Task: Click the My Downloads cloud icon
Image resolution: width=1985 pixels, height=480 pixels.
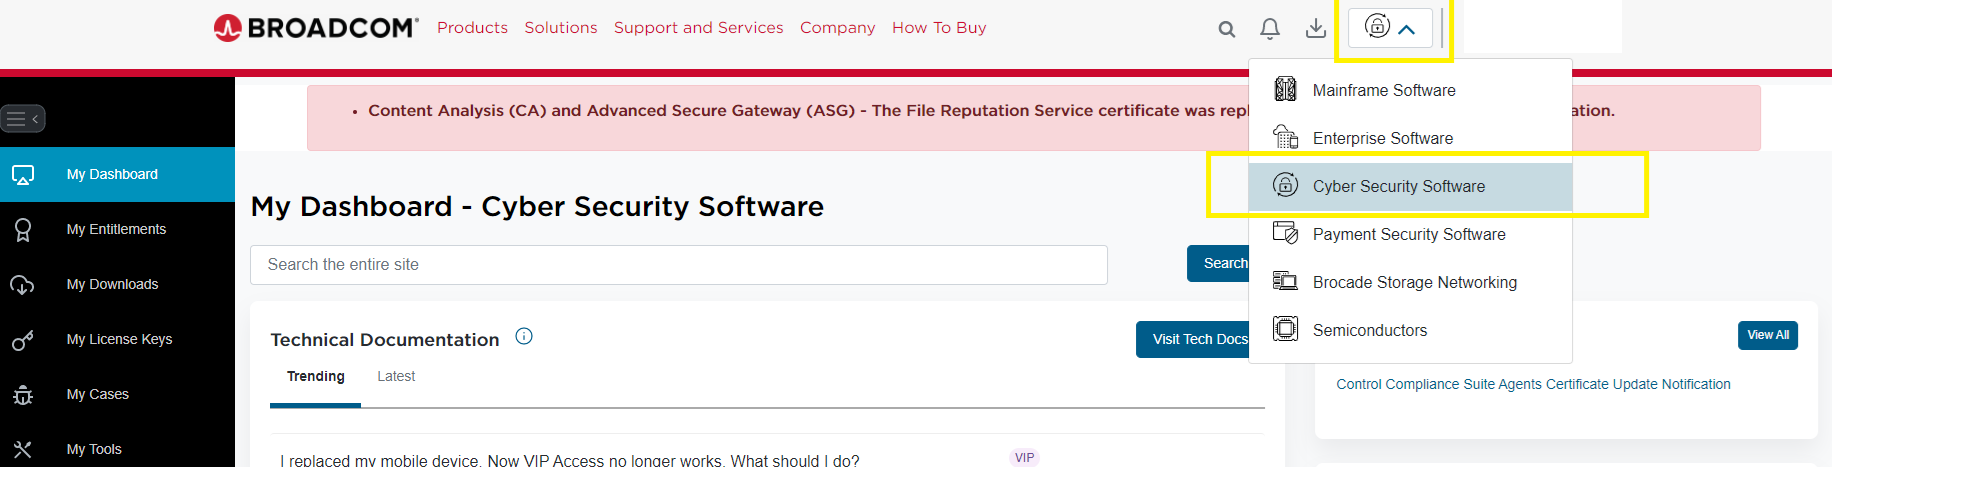Action: [23, 285]
